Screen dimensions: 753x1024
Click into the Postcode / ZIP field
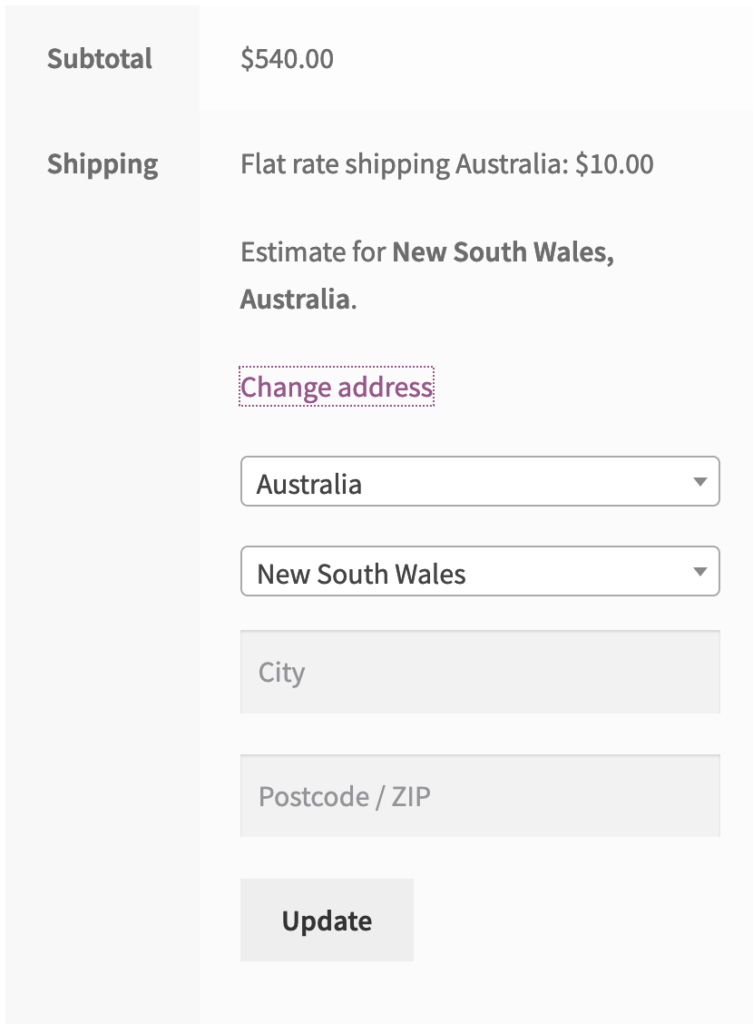tap(480, 796)
